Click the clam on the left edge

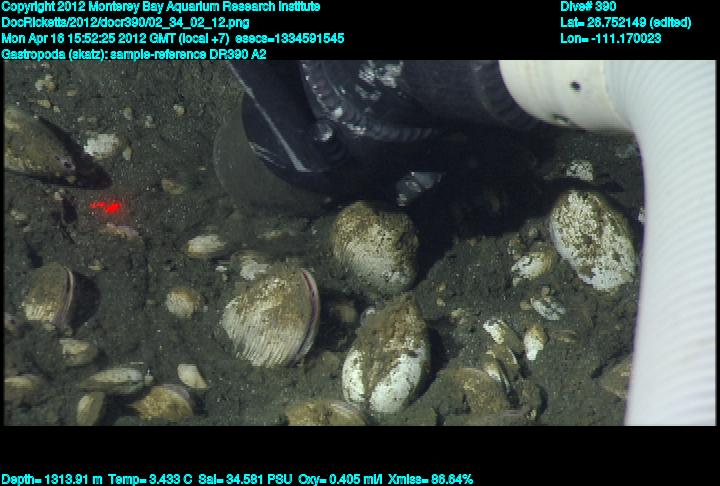(x=48, y=296)
